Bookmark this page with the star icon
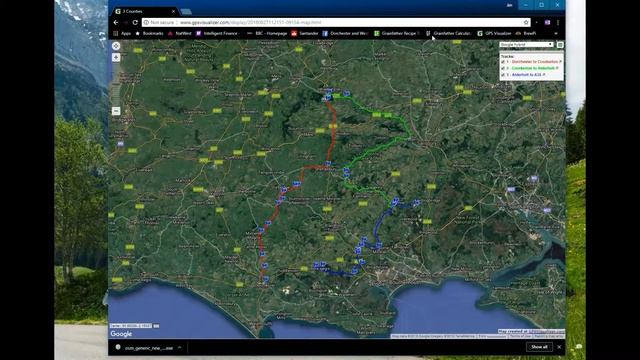Screen dimensions: 640x360 click(x=526, y=22)
